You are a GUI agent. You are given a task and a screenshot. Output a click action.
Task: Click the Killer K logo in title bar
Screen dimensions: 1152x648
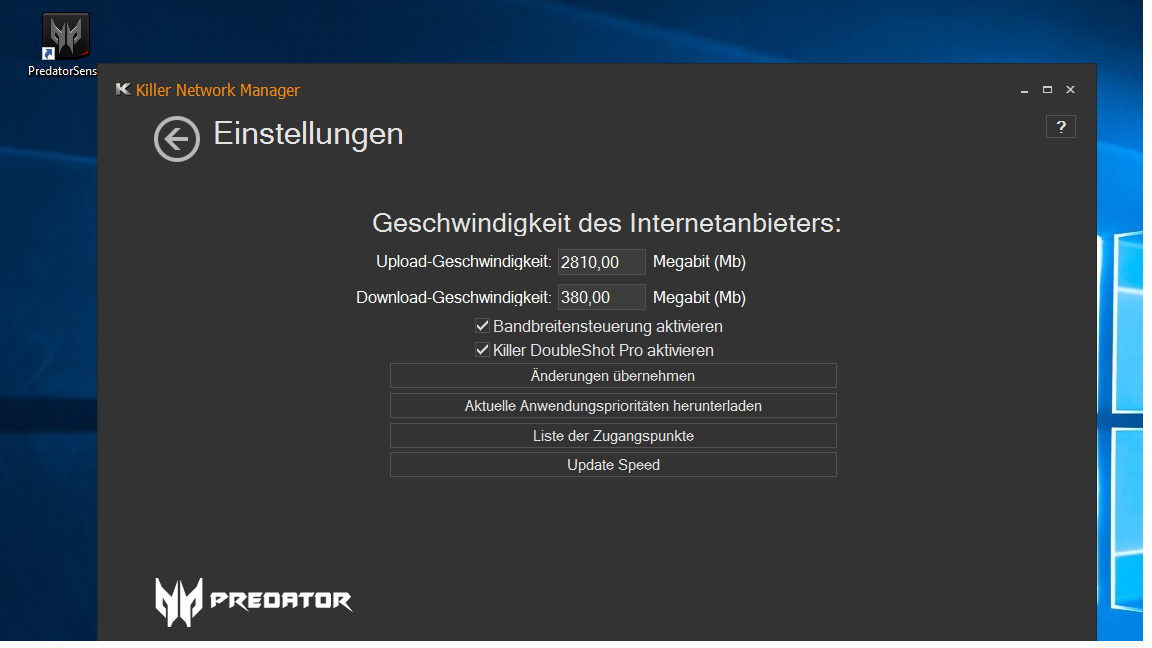point(123,90)
